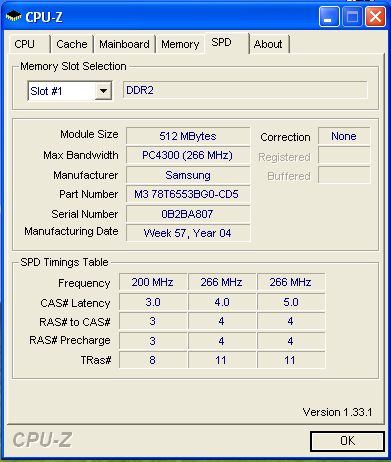This screenshot has width=391, height=462.
Task: Click the Max Bandwidth label
Action: (81, 155)
